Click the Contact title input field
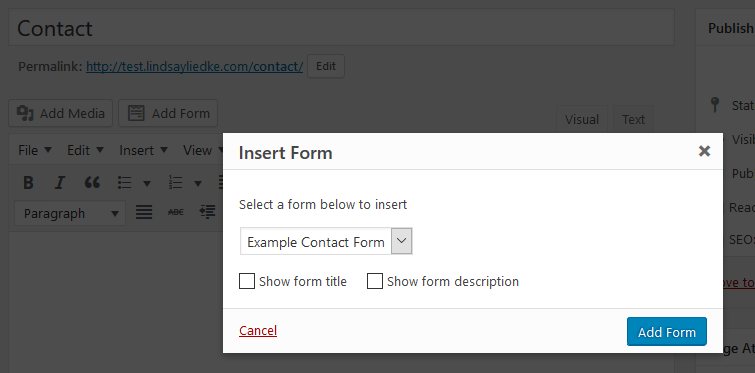This screenshot has width=755, height=373. [x=341, y=28]
